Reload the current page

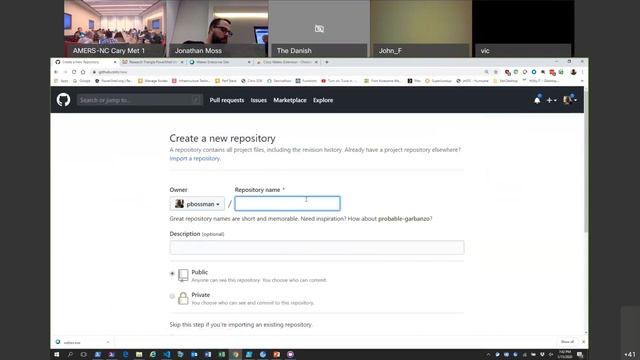74,72
